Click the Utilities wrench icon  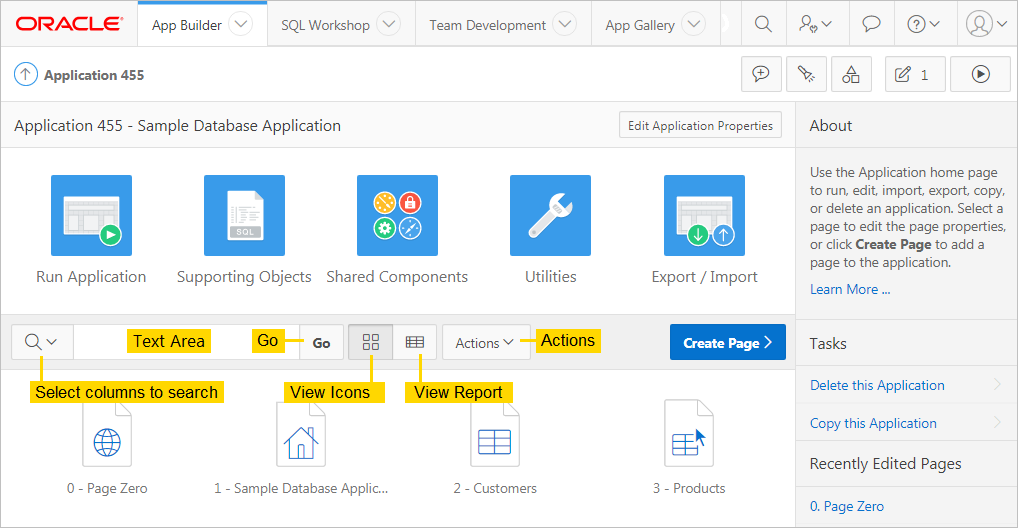[x=550, y=215]
